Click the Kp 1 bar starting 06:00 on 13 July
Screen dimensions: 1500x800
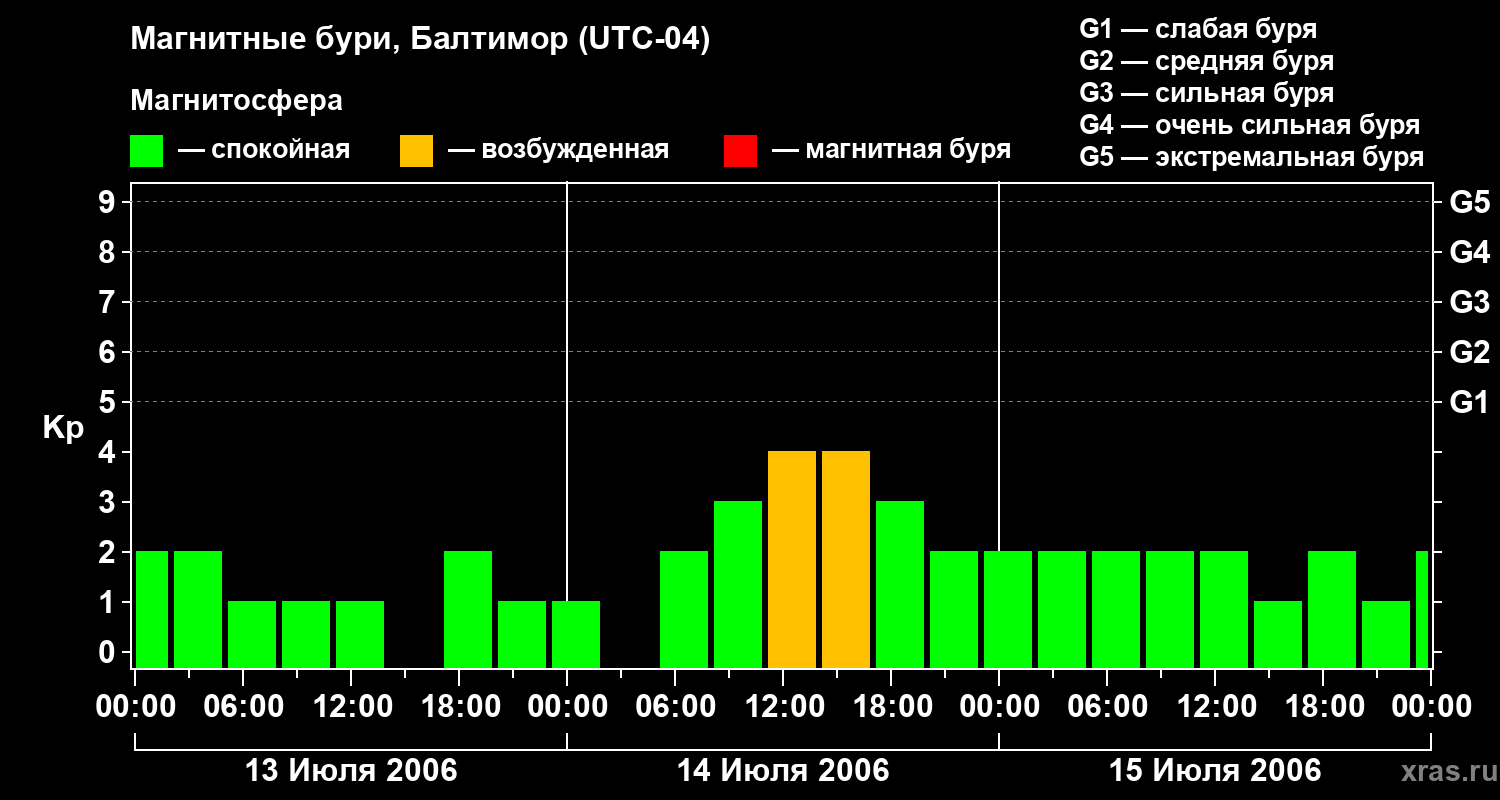[x=252, y=635]
